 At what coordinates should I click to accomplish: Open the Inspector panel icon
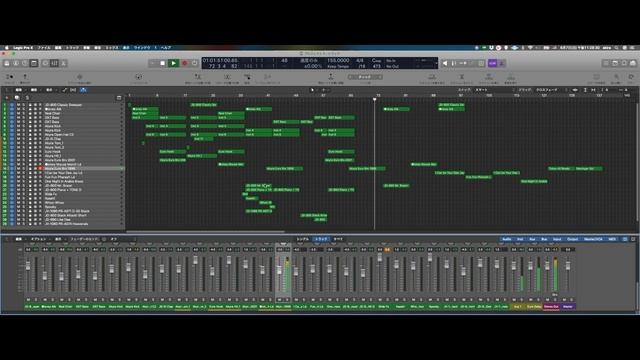coord(16,63)
